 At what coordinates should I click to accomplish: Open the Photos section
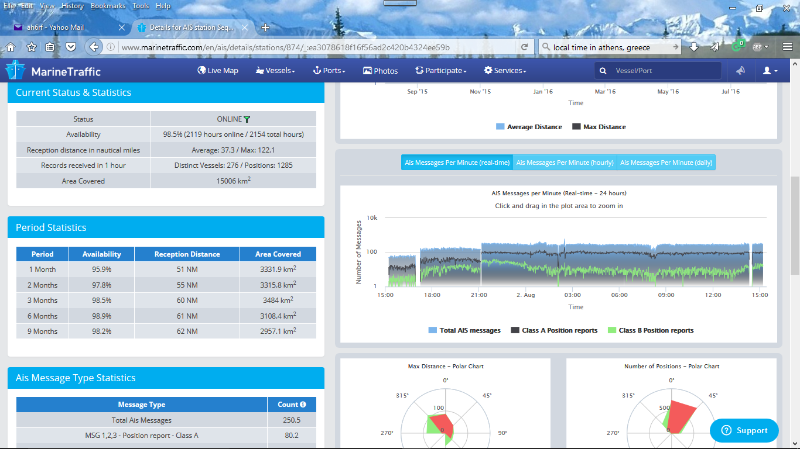pos(380,71)
